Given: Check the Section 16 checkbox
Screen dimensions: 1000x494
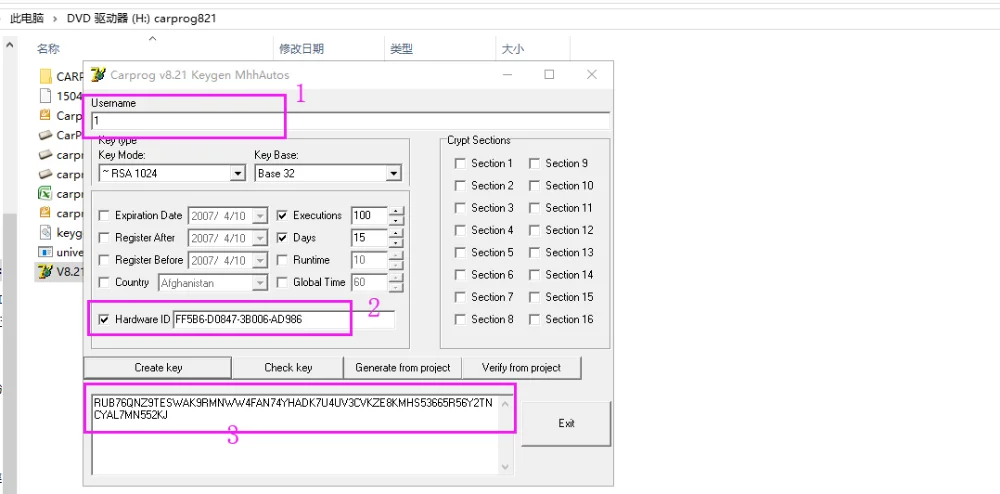Looking at the screenshot, I should [x=534, y=319].
